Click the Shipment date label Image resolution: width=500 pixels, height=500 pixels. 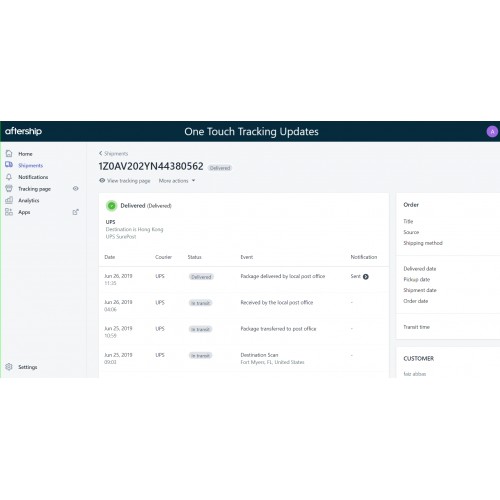click(420, 290)
